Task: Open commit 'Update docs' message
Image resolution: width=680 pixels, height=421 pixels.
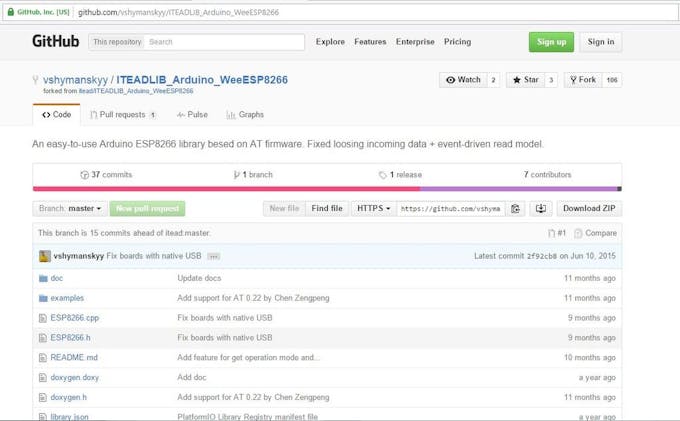Action: (199, 278)
